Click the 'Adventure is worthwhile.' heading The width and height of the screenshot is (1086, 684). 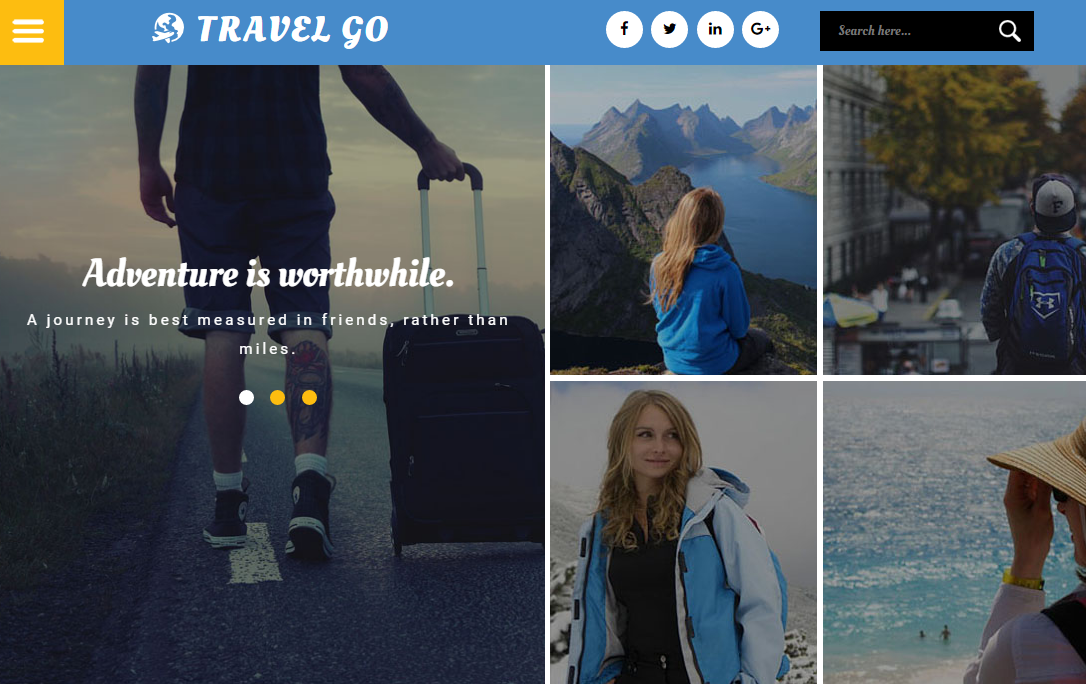(268, 273)
